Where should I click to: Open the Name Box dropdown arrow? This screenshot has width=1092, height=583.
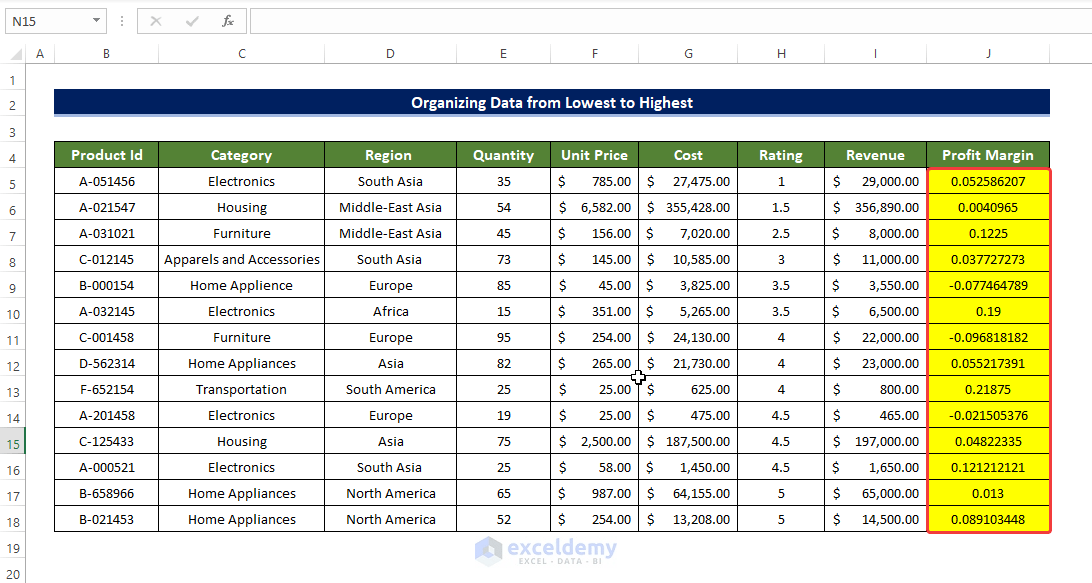[x=97, y=20]
